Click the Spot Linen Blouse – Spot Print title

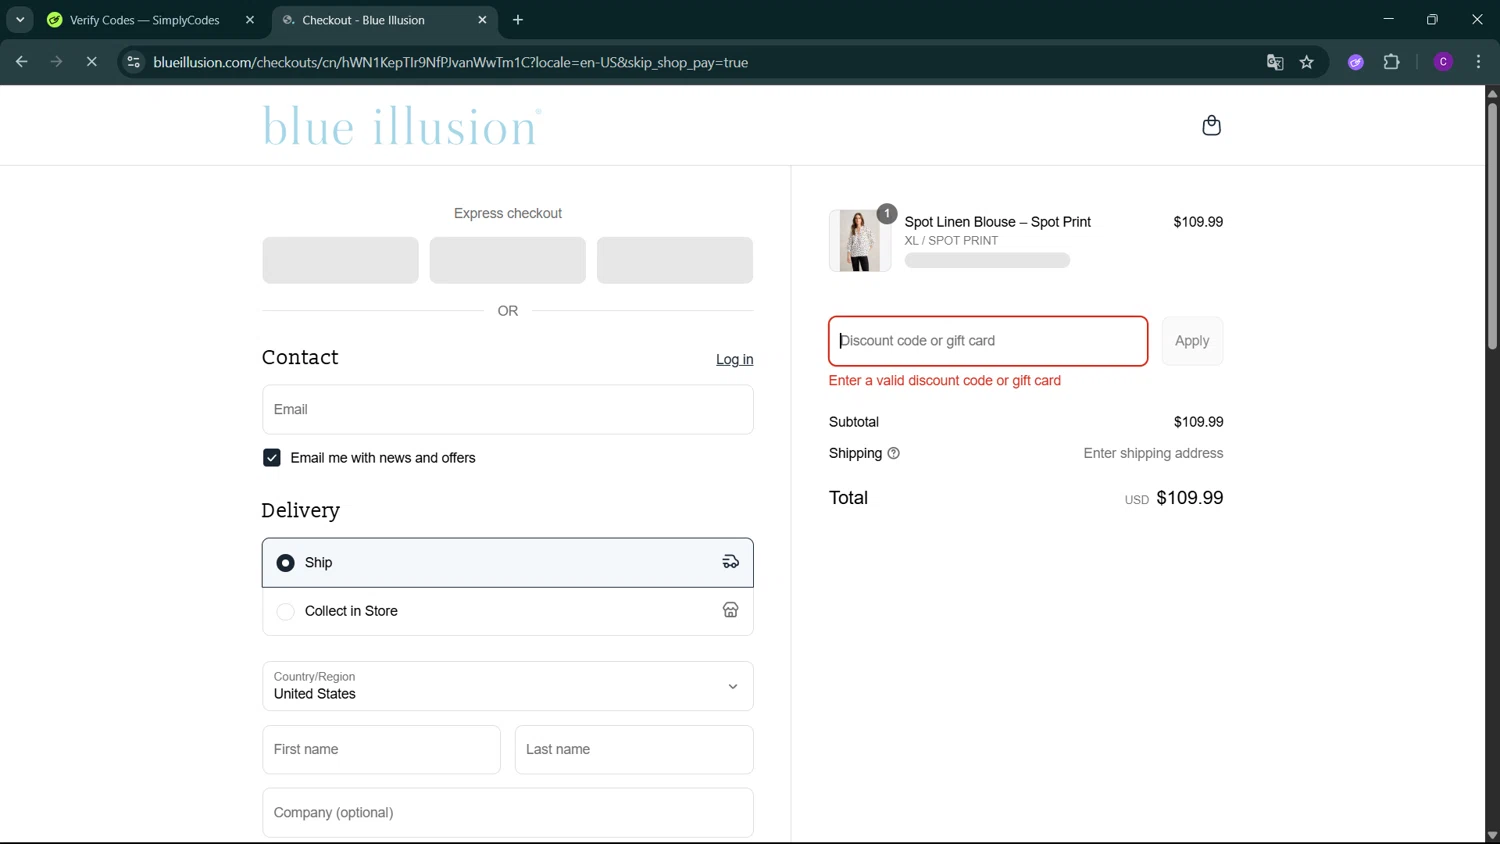pos(997,222)
